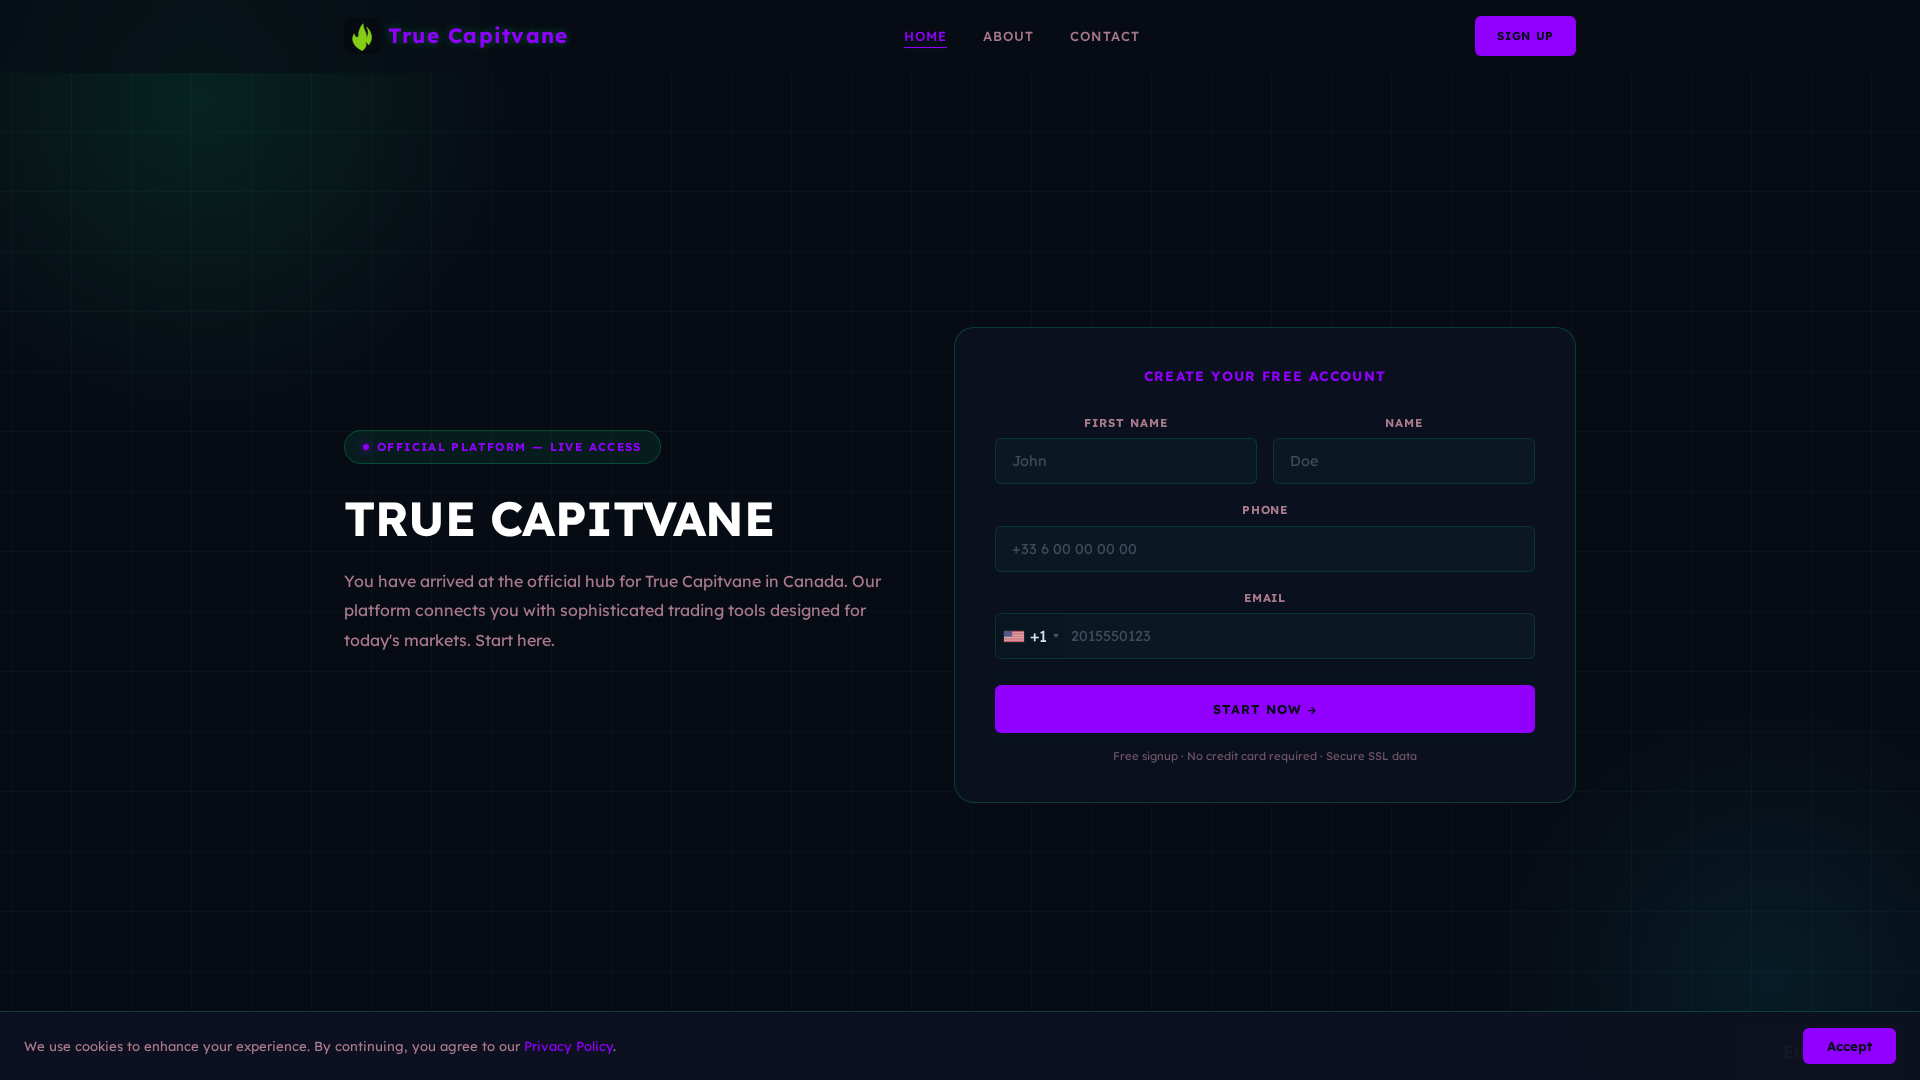The width and height of the screenshot is (1920, 1080).
Task: Open the CONTACT nav item
Action: point(1104,36)
